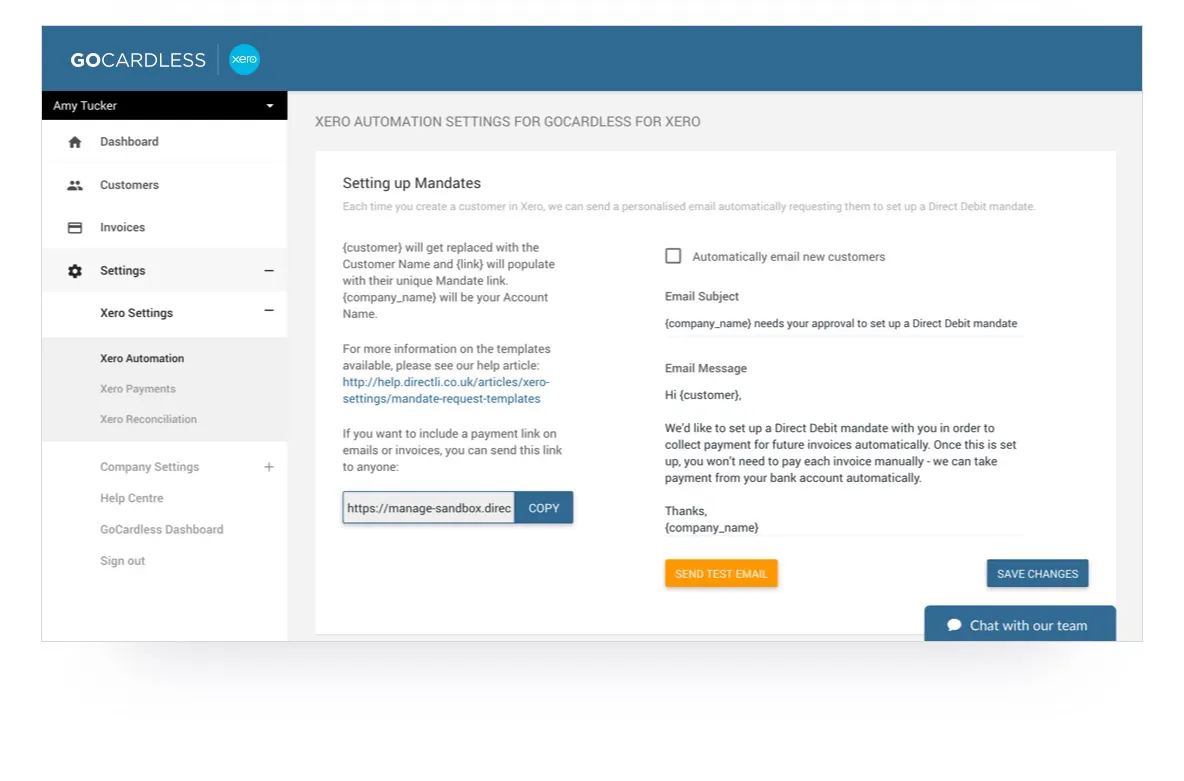This screenshot has height=781, width=1184.
Task: Collapse the Settings section
Action: pos(268,271)
